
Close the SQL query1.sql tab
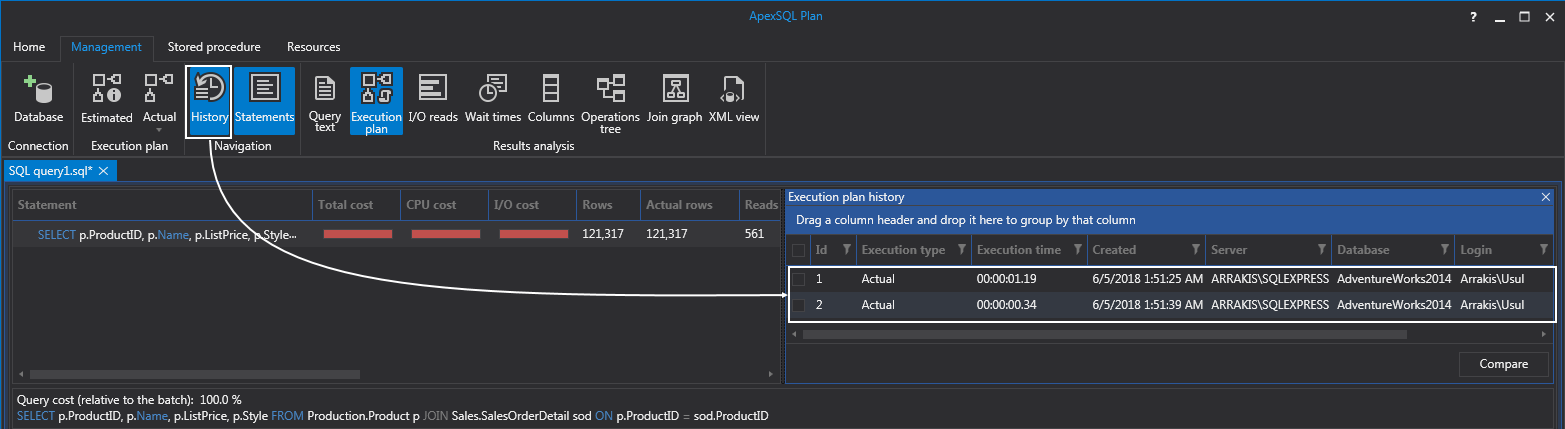click(x=104, y=171)
